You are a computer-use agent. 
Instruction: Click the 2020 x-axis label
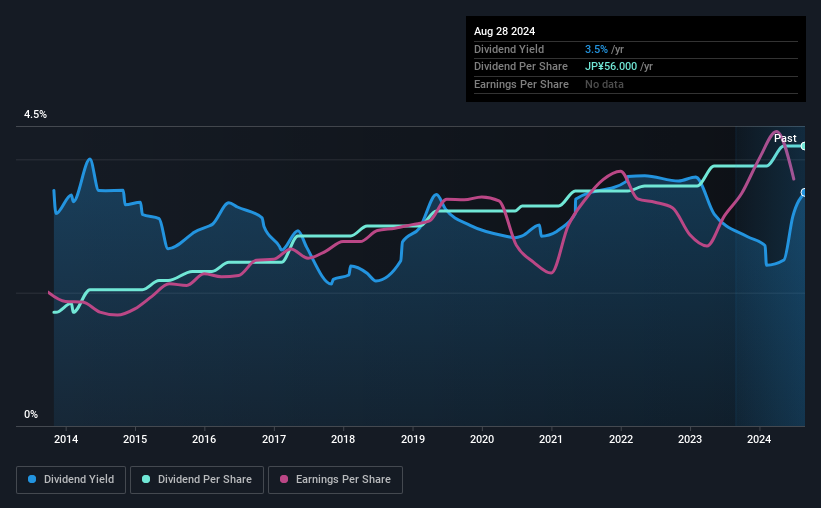(482, 439)
